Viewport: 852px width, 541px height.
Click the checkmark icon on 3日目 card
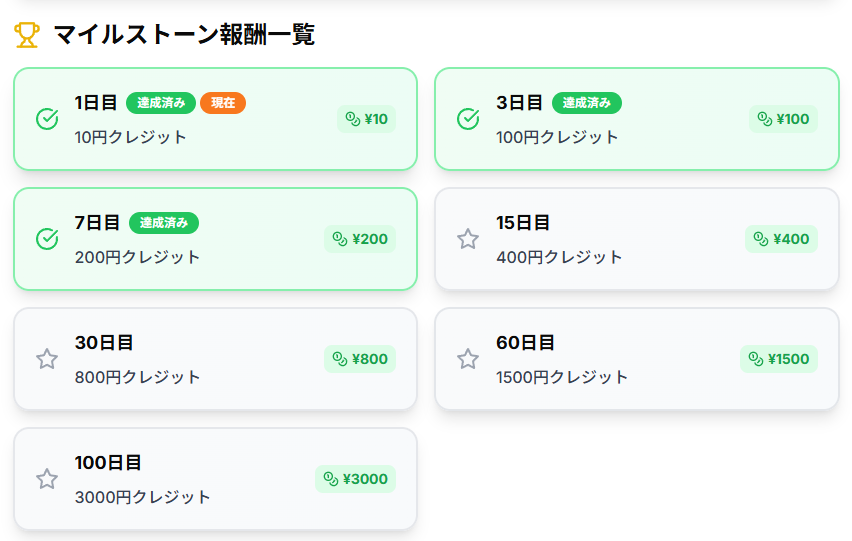[x=468, y=119]
